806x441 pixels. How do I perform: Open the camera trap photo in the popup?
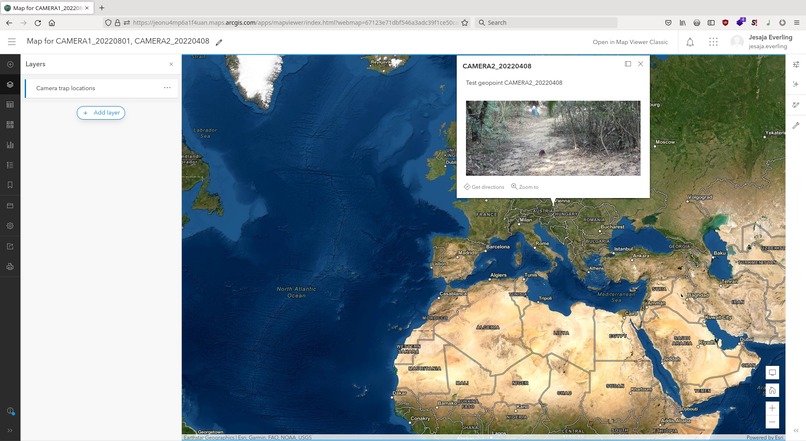[x=553, y=138]
